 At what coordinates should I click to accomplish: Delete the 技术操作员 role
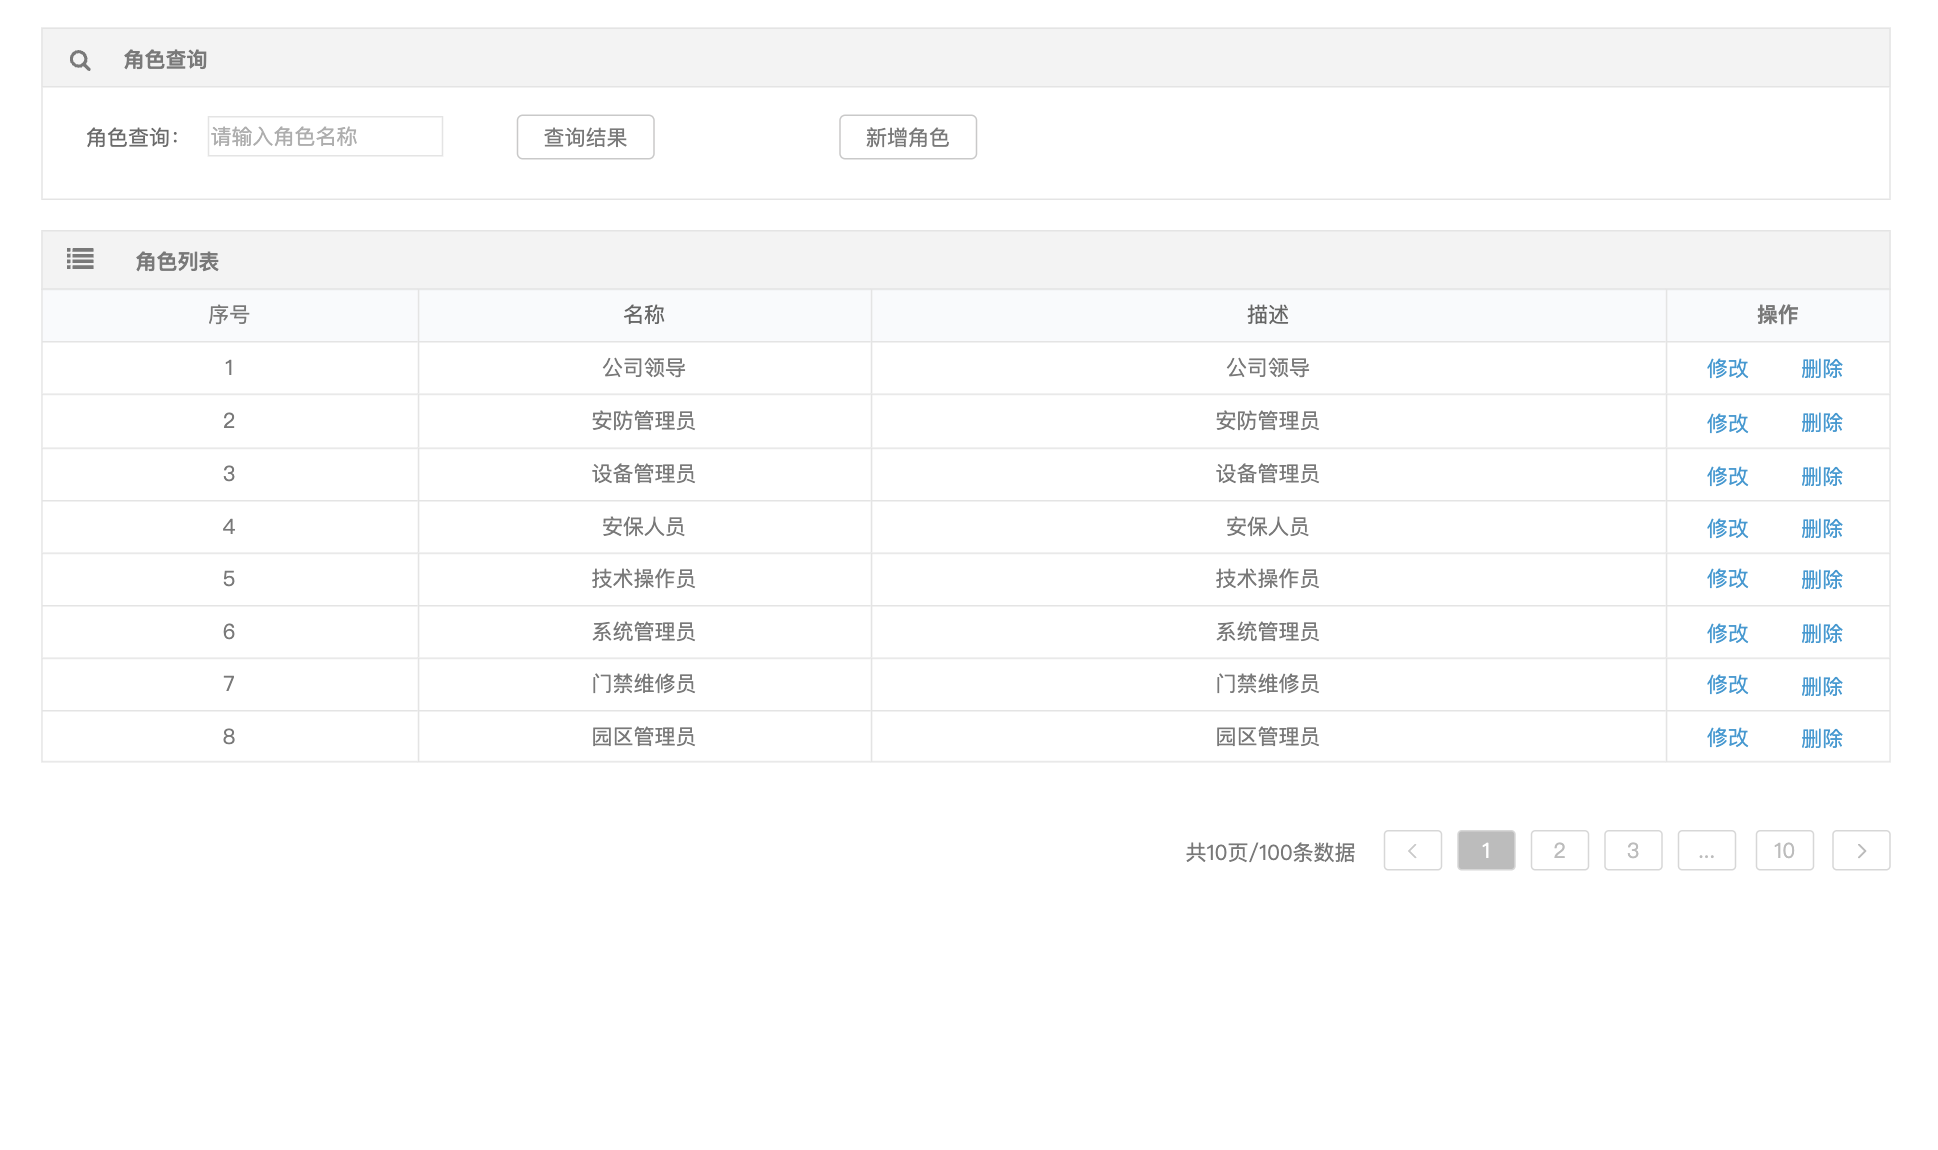click(x=1821, y=580)
